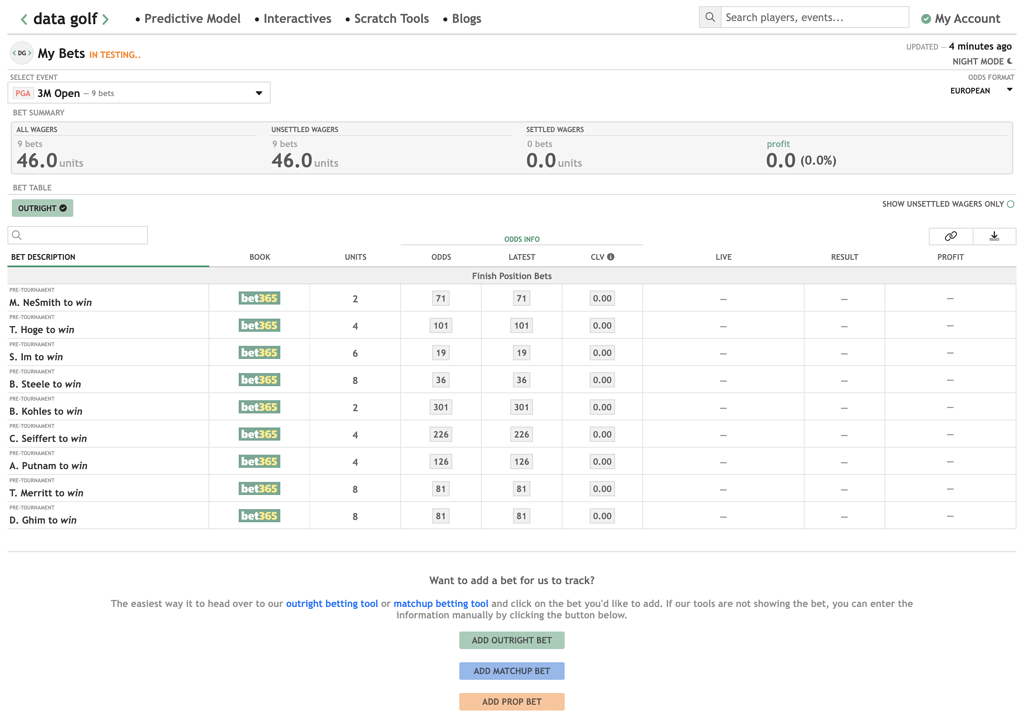This screenshot has width=1024, height=724.
Task: Click the magnifier icon in the player search bar
Action: click(x=710, y=17)
